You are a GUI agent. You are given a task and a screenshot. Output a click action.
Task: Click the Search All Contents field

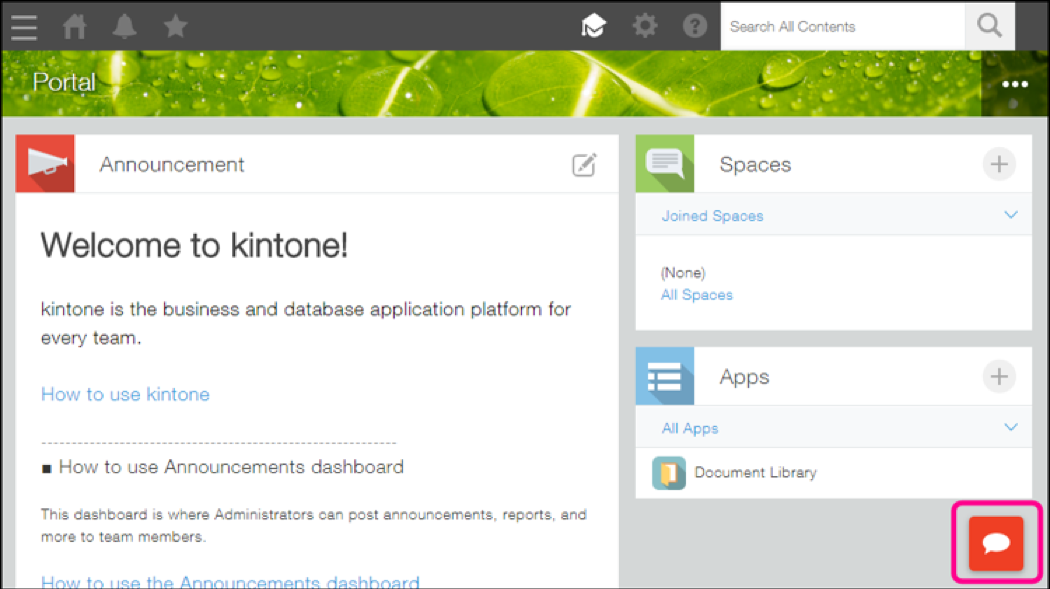click(x=842, y=26)
